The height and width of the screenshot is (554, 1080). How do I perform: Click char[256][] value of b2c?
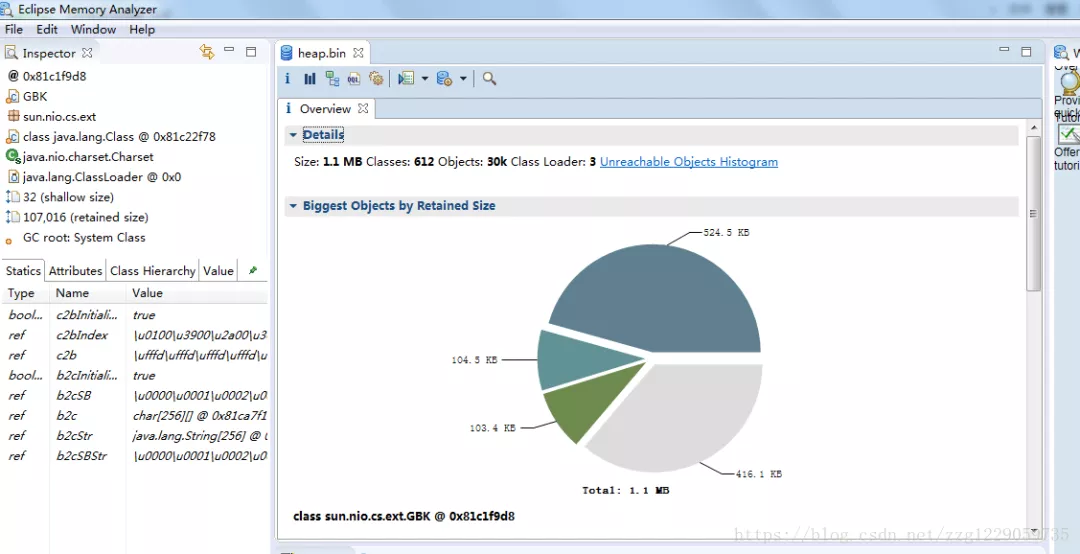tap(200, 416)
